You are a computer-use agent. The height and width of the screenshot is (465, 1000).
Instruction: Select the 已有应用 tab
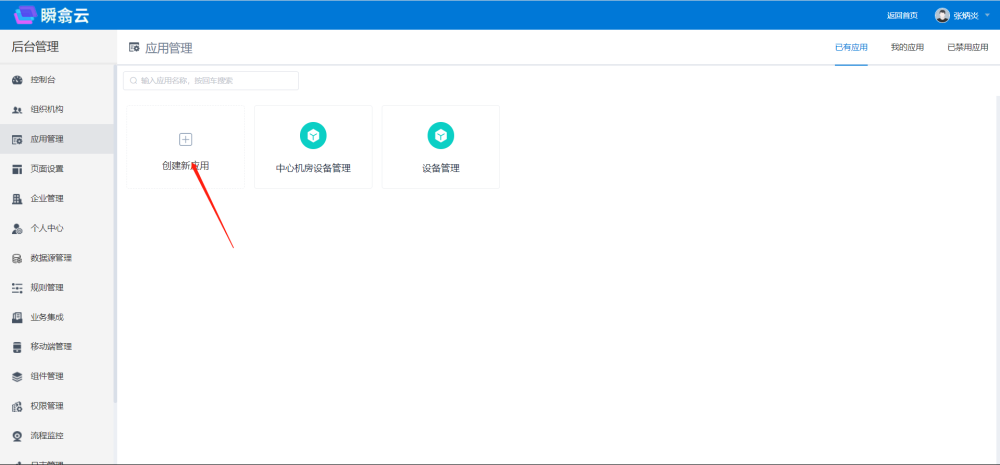point(851,47)
